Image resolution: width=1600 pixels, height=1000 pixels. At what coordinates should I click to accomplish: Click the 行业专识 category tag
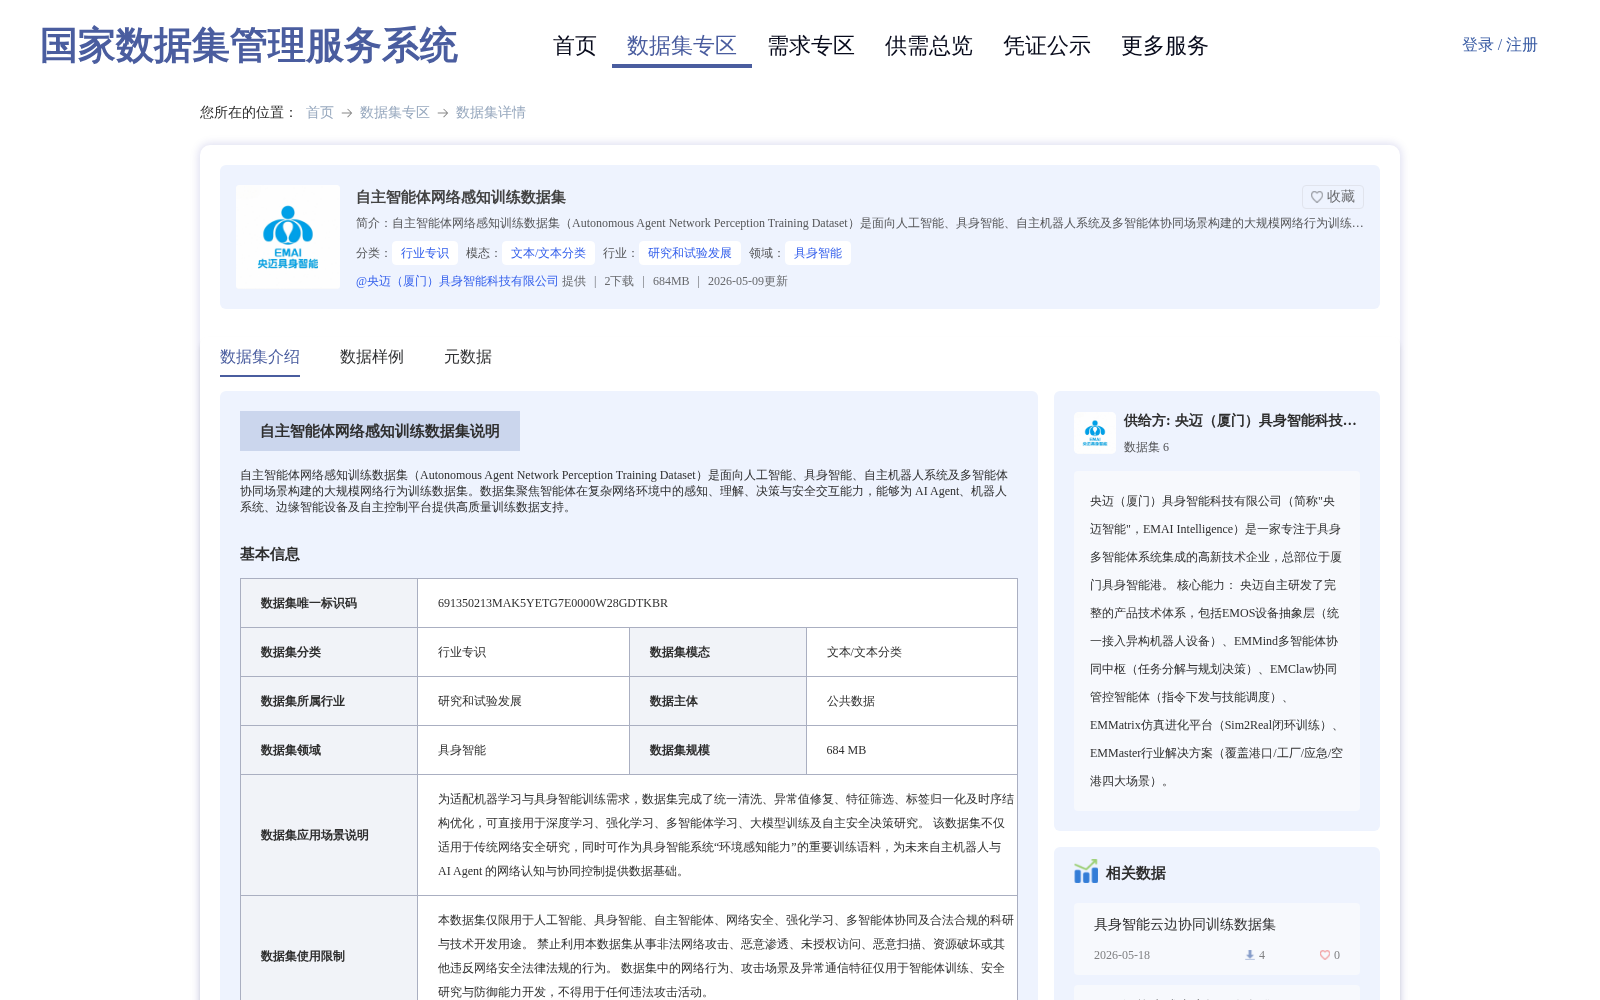[x=425, y=253]
